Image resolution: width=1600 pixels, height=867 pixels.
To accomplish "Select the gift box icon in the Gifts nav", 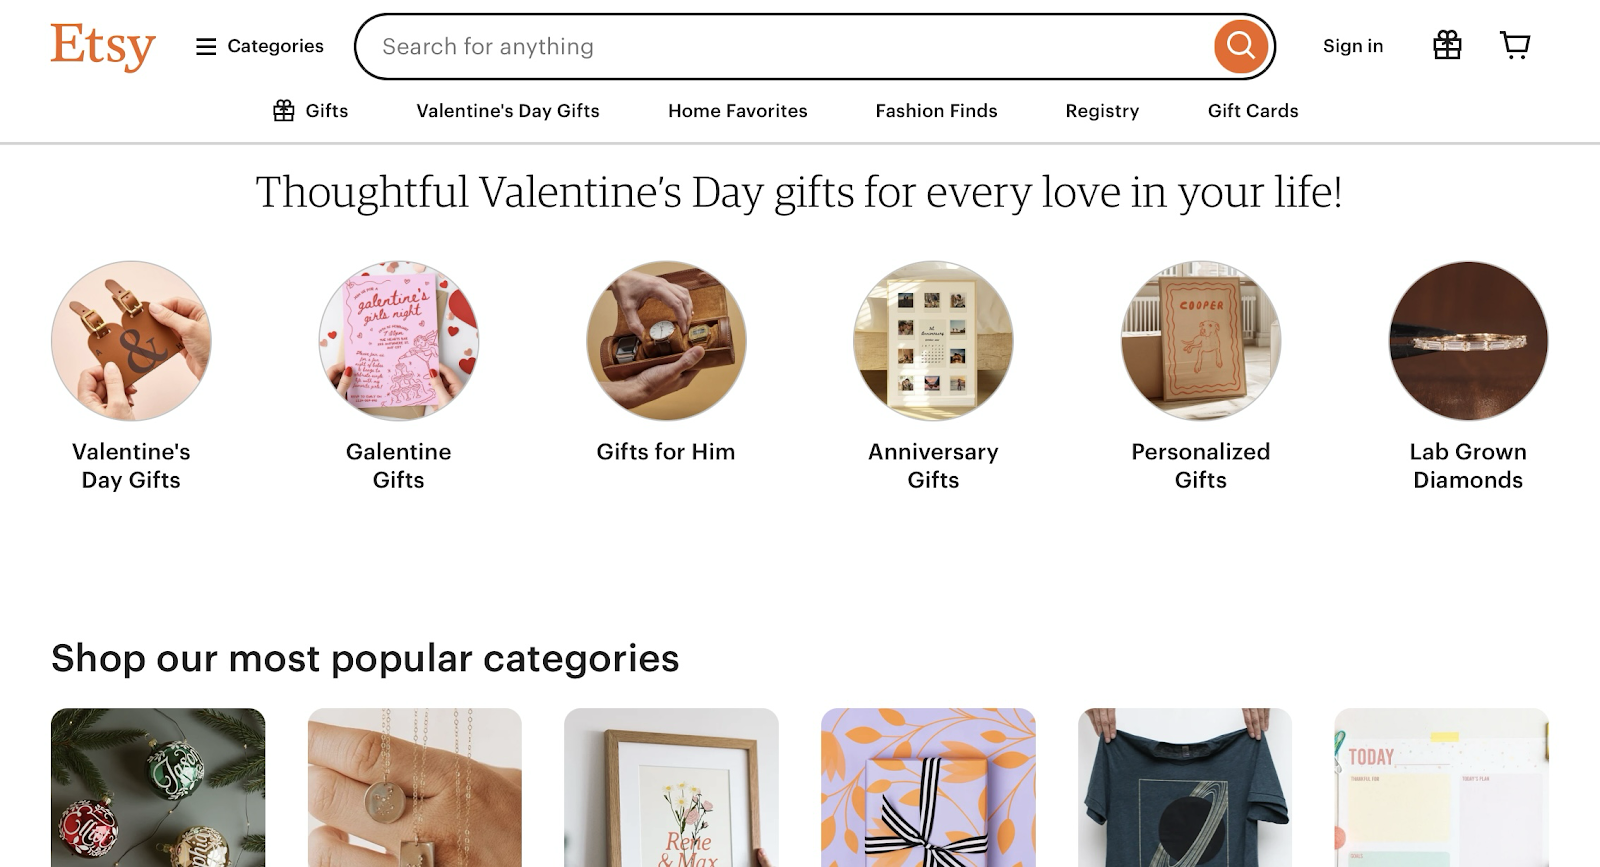I will coord(283,110).
